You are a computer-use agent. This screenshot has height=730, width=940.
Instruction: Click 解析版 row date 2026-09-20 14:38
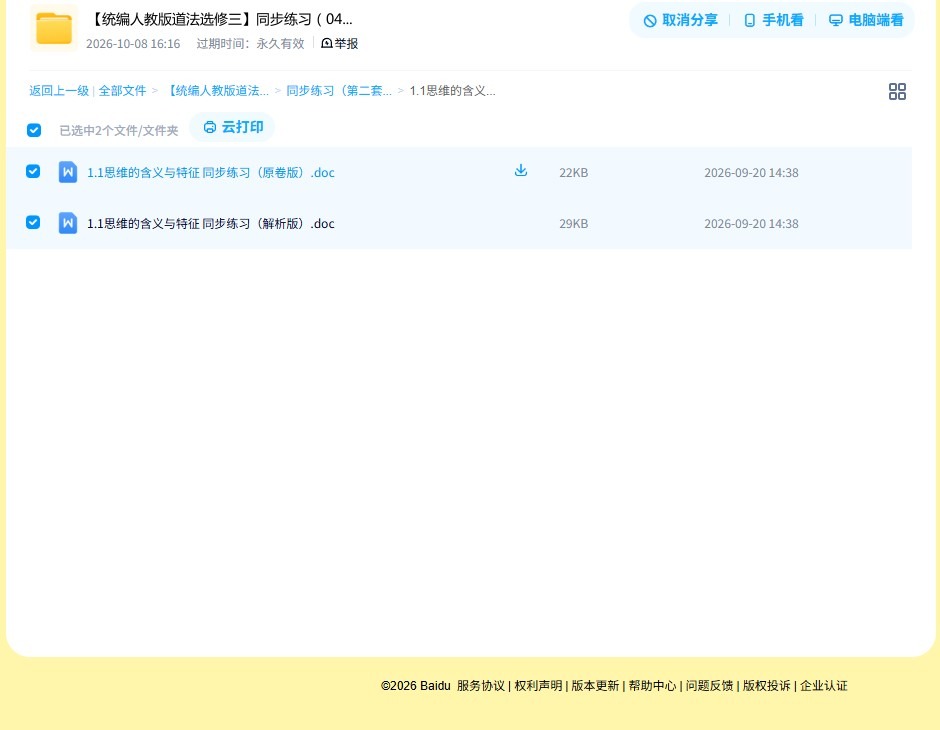[751, 224]
